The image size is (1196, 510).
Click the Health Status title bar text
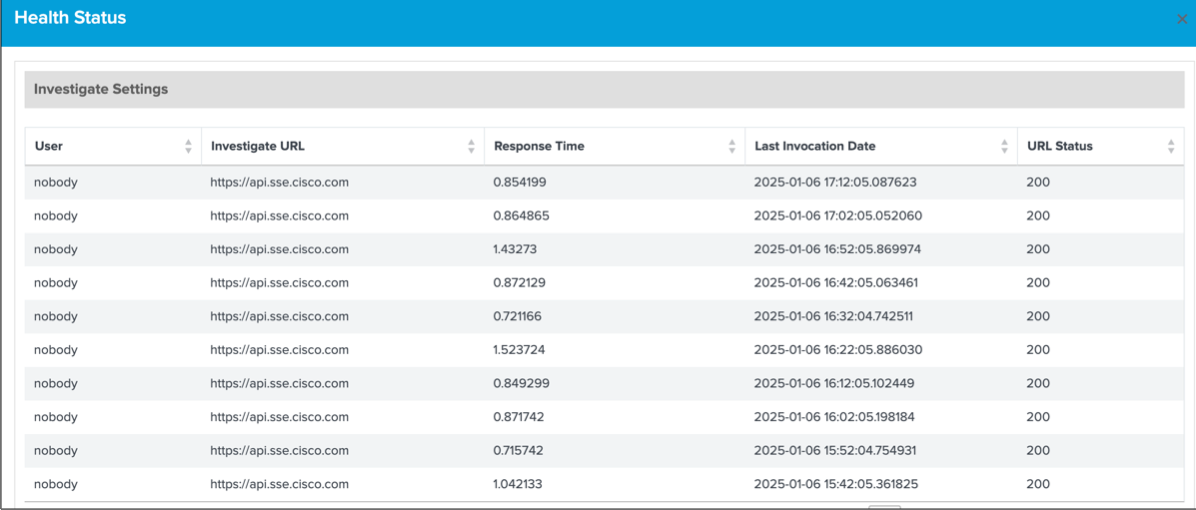70,18
